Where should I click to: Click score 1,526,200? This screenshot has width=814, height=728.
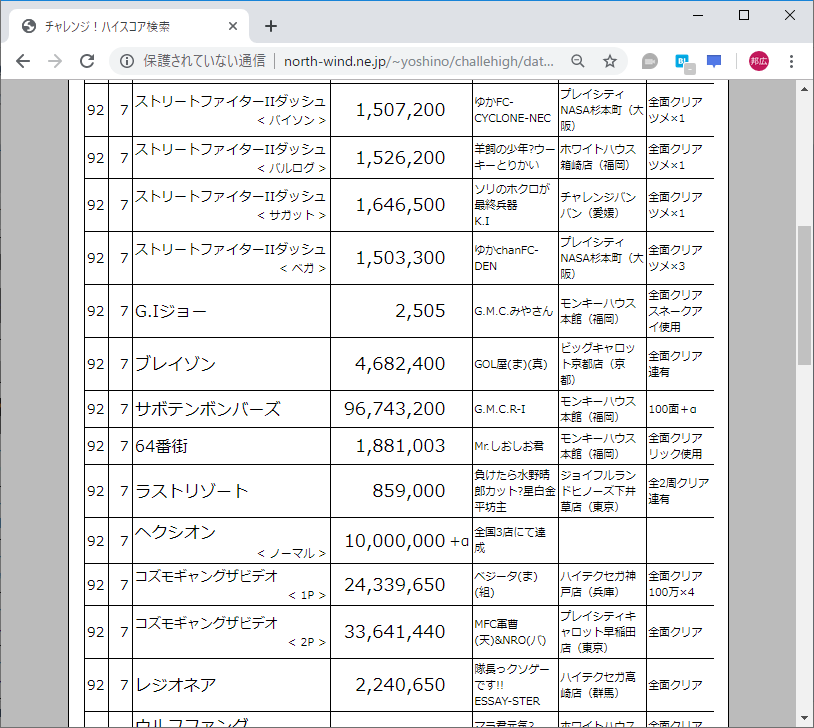click(400, 158)
